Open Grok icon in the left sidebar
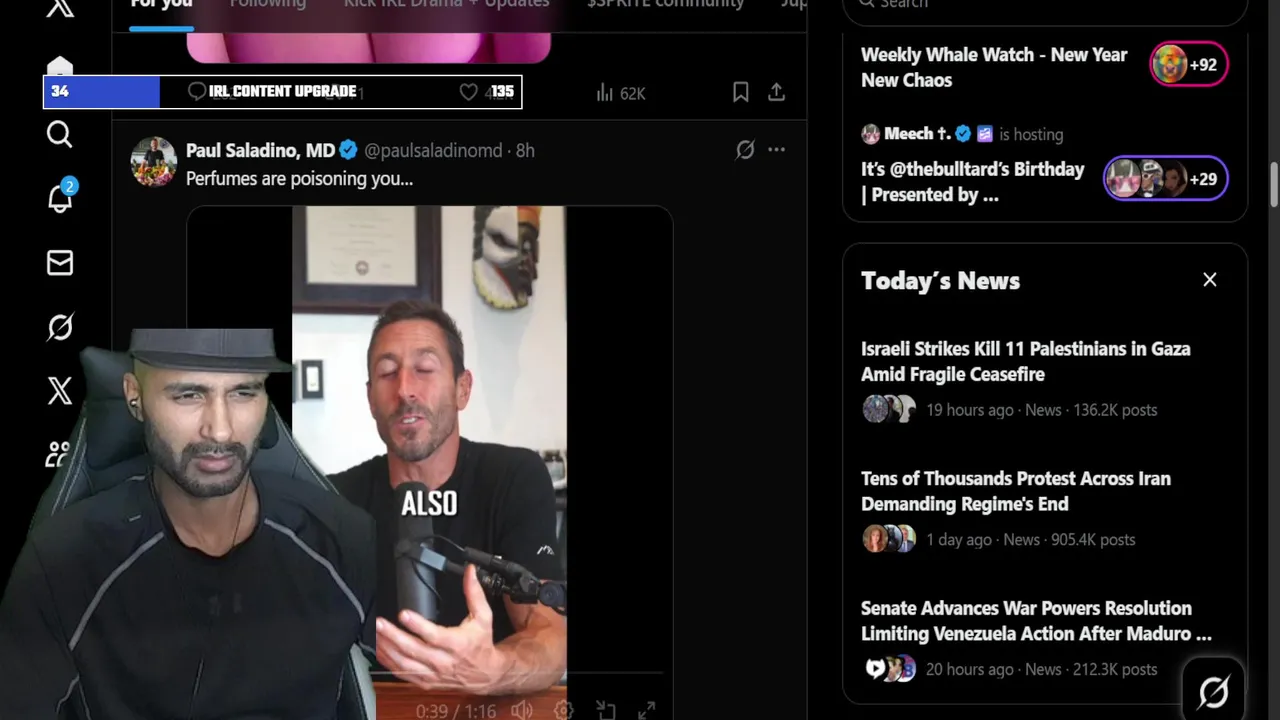This screenshot has height=720, width=1280. tap(60, 327)
